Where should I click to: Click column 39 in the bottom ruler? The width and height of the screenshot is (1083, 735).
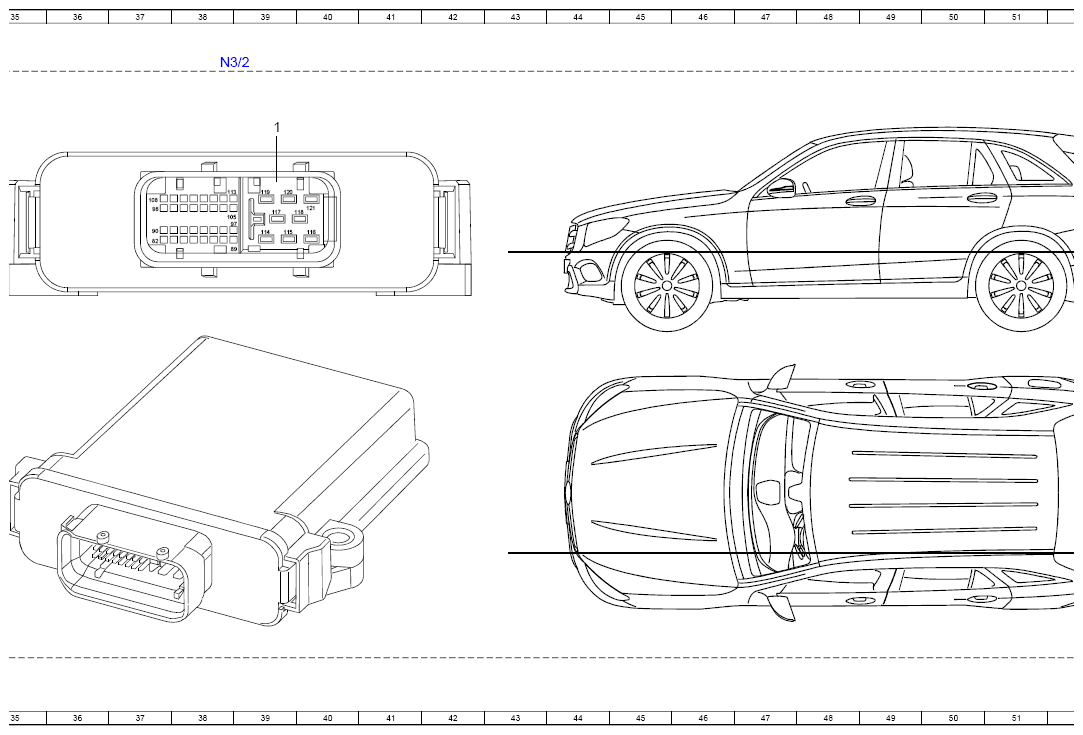pyautogui.click(x=265, y=718)
